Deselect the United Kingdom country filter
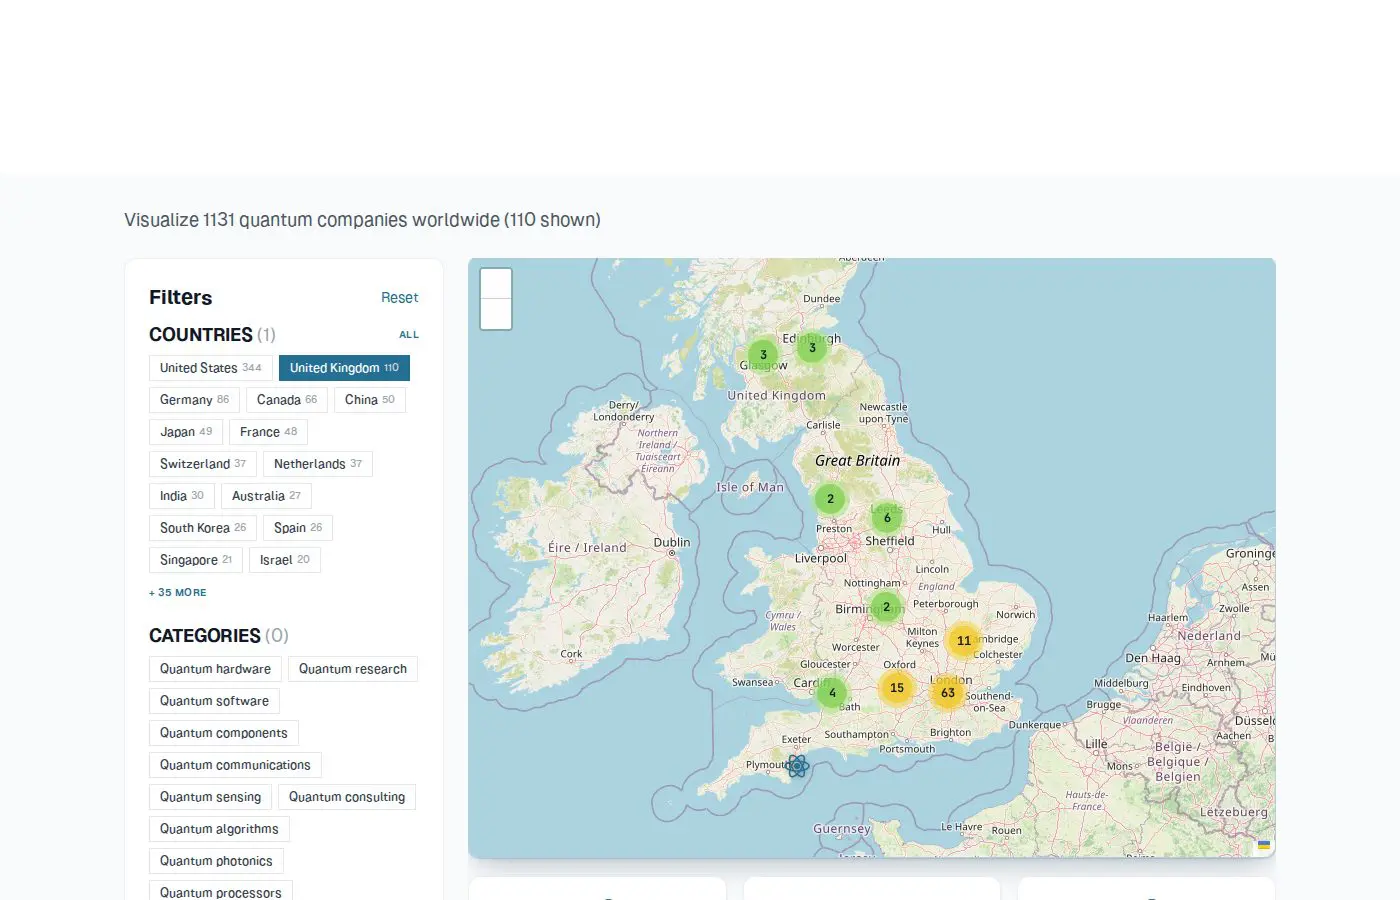Image resolution: width=1400 pixels, height=900 pixels. pos(344,368)
